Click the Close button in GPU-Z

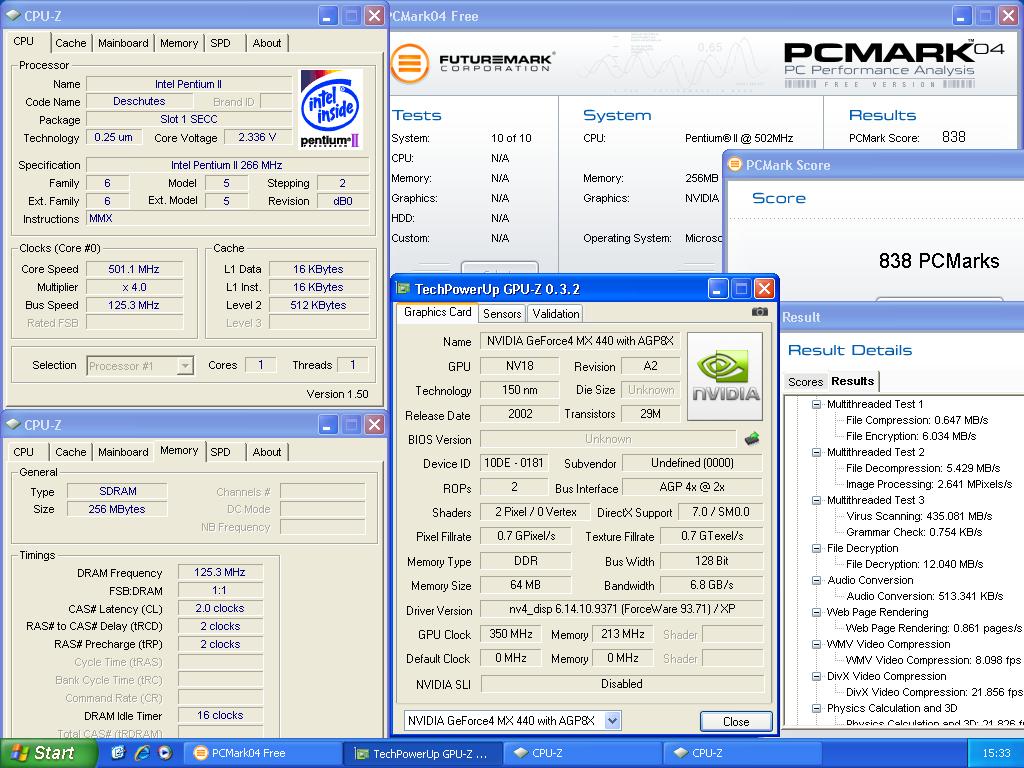736,721
